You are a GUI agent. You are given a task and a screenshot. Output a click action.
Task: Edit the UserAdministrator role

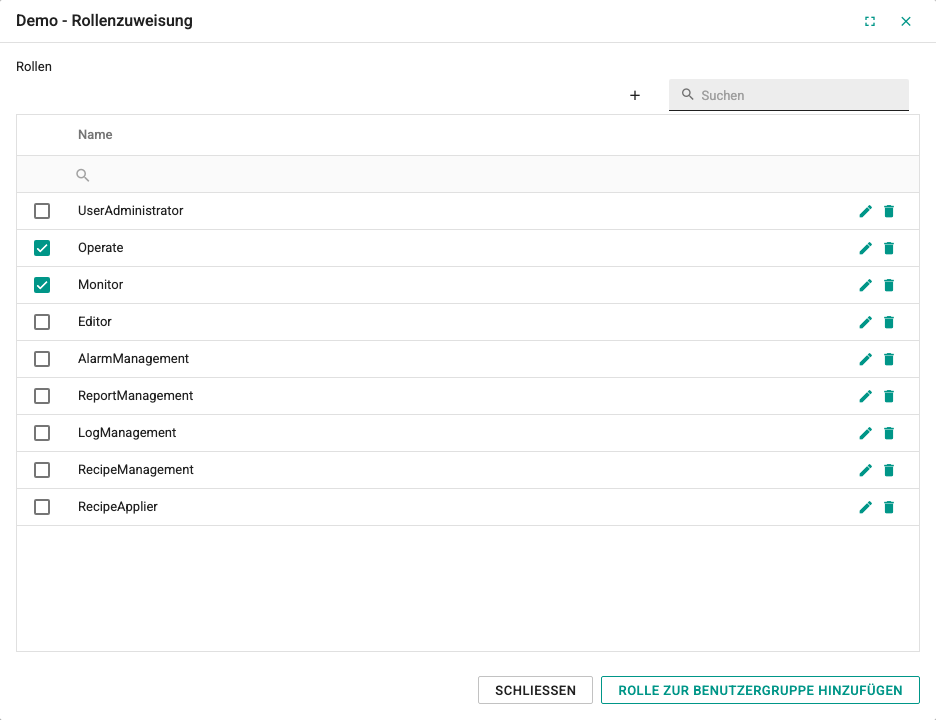click(x=865, y=211)
